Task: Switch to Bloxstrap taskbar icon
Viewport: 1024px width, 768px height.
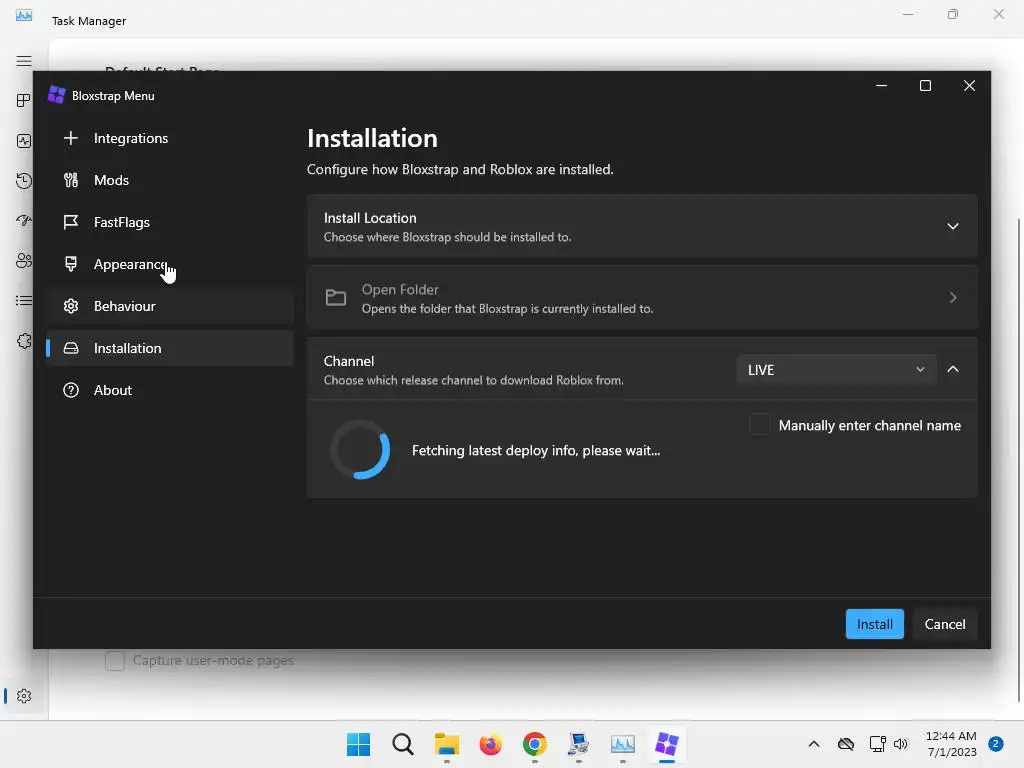Action: (667, 744)
